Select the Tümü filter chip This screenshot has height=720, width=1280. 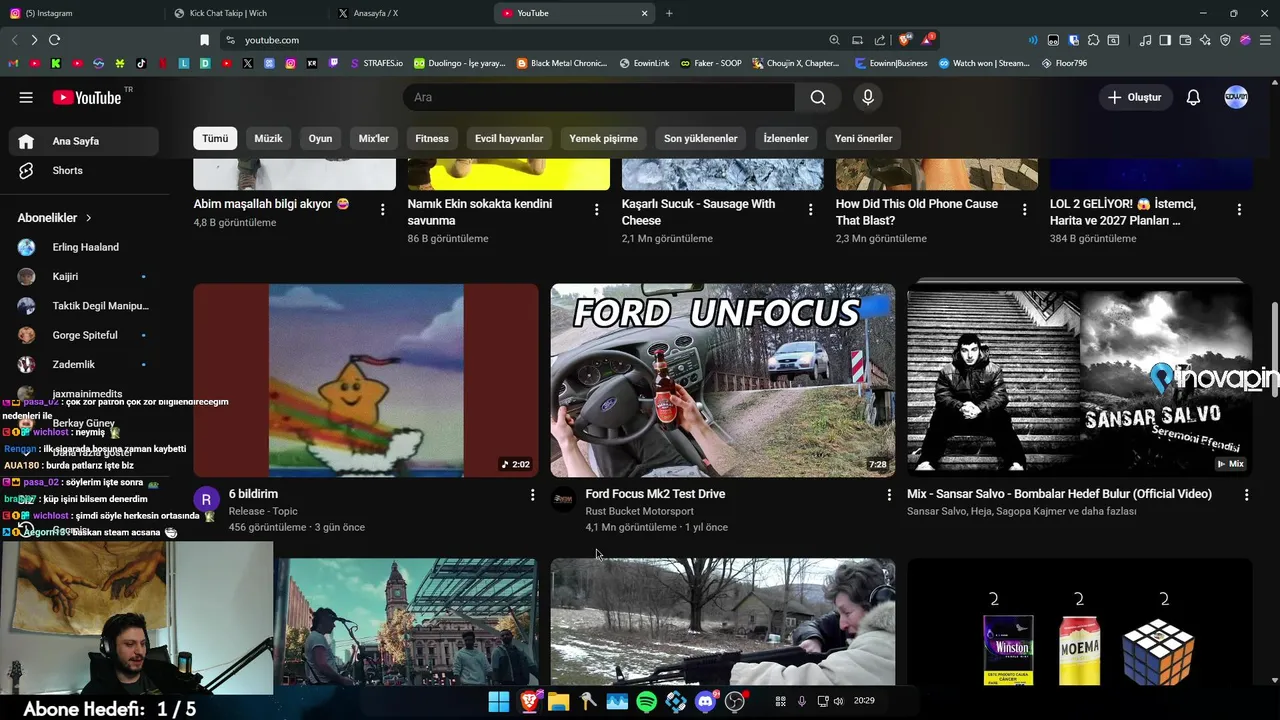coord(215,138)
